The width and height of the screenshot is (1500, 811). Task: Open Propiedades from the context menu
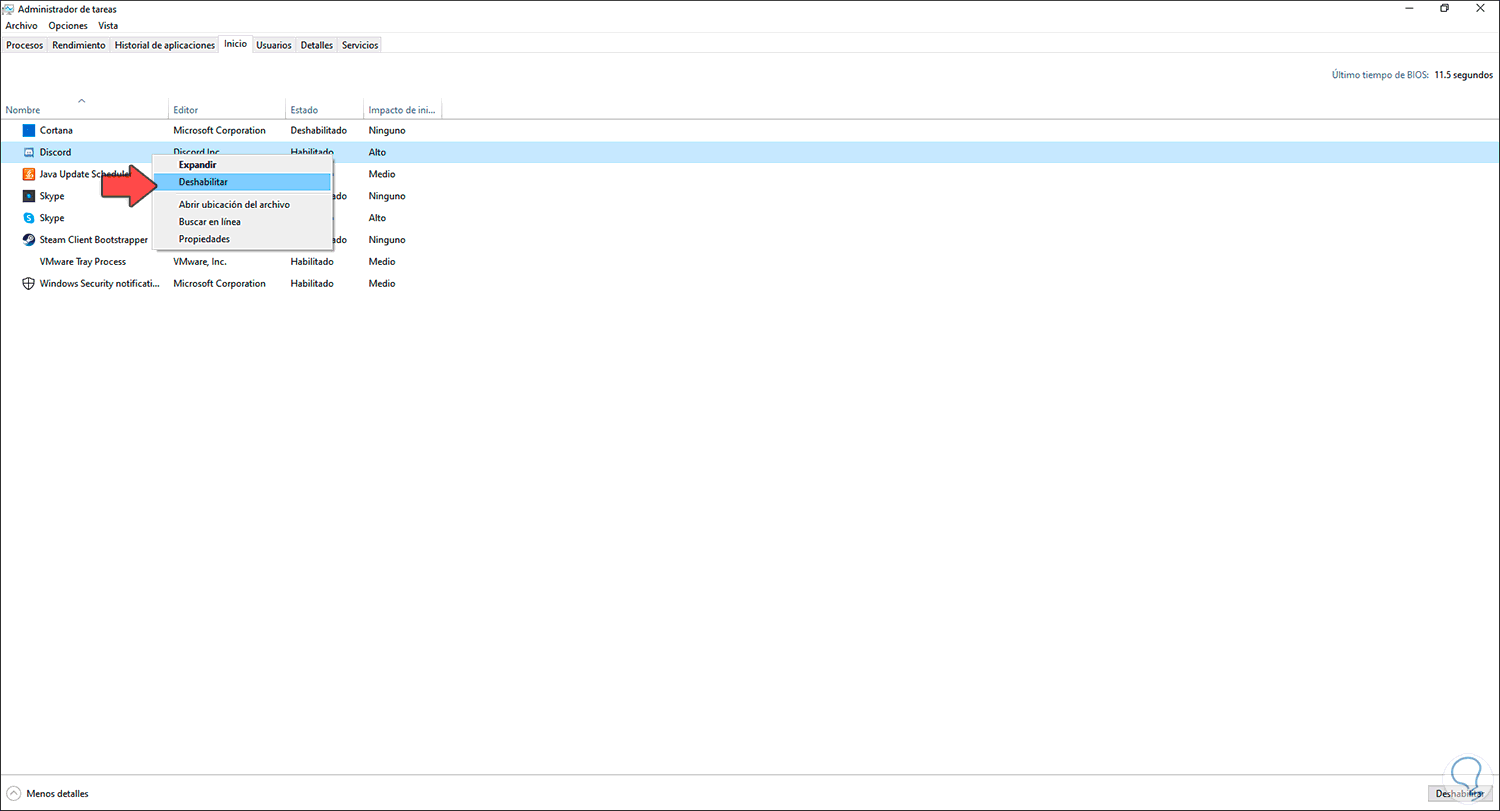point(242,239)
